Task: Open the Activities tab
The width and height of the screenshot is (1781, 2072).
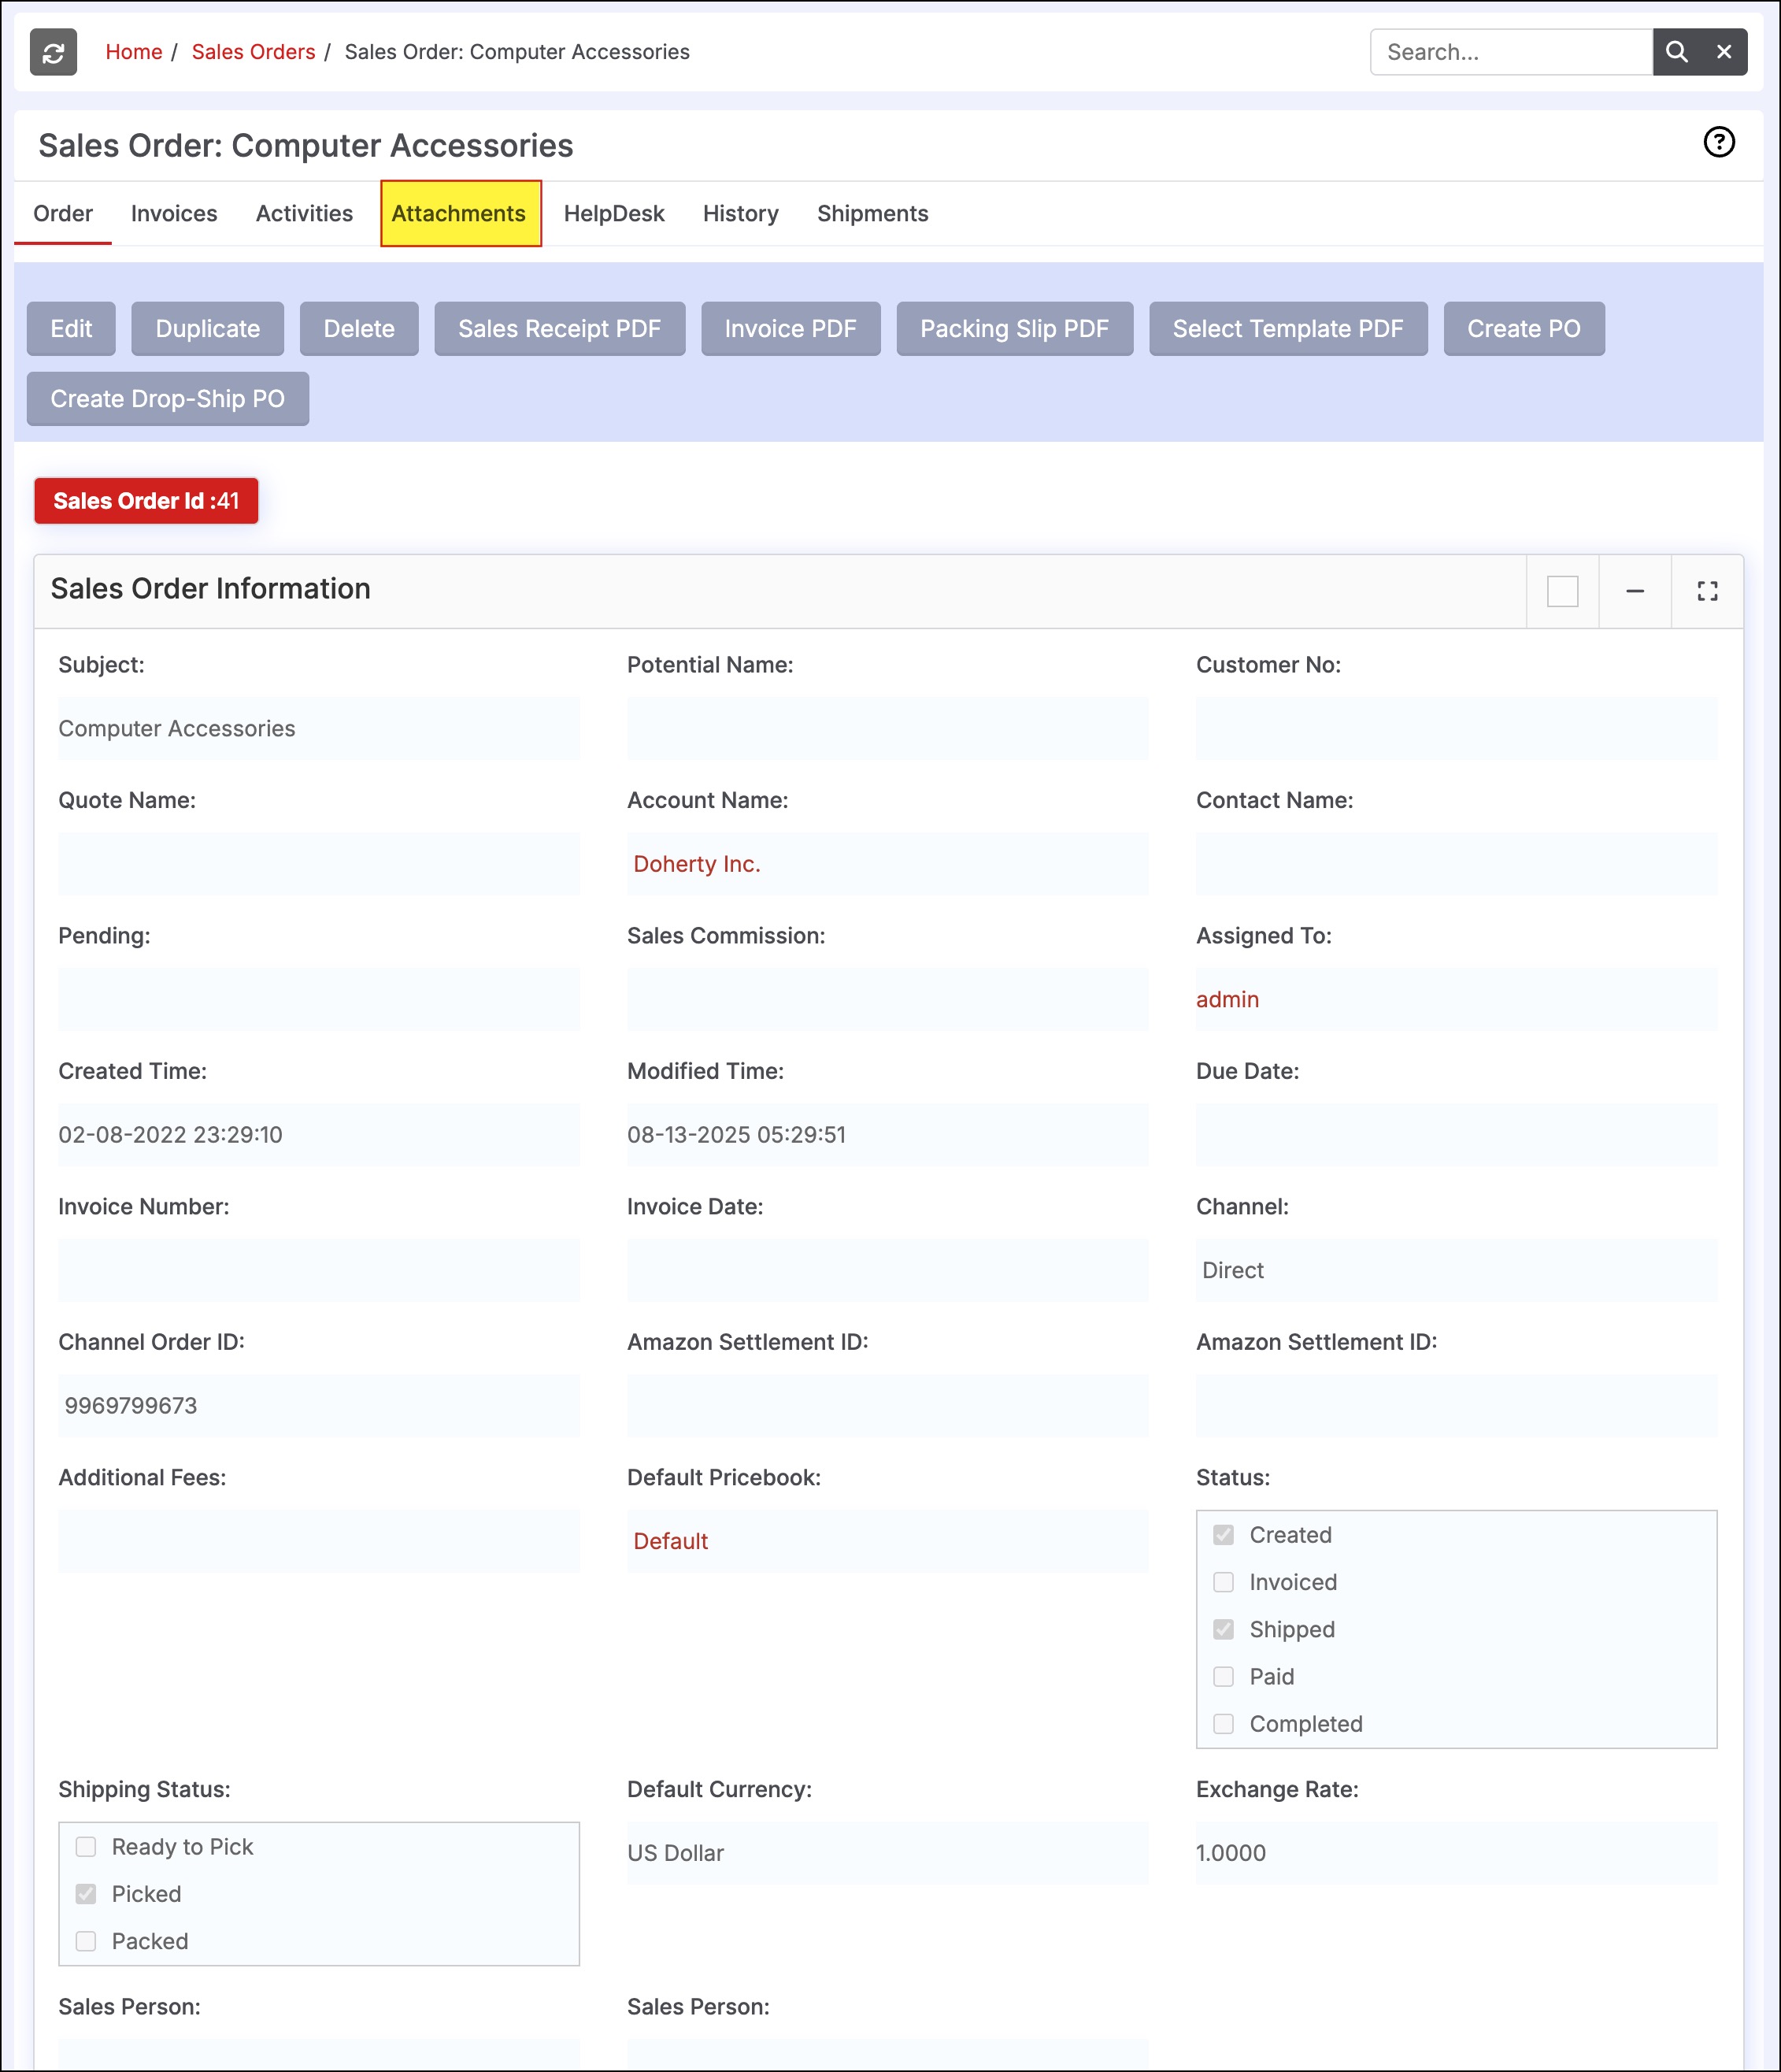Action: click(x=304, y=213)
